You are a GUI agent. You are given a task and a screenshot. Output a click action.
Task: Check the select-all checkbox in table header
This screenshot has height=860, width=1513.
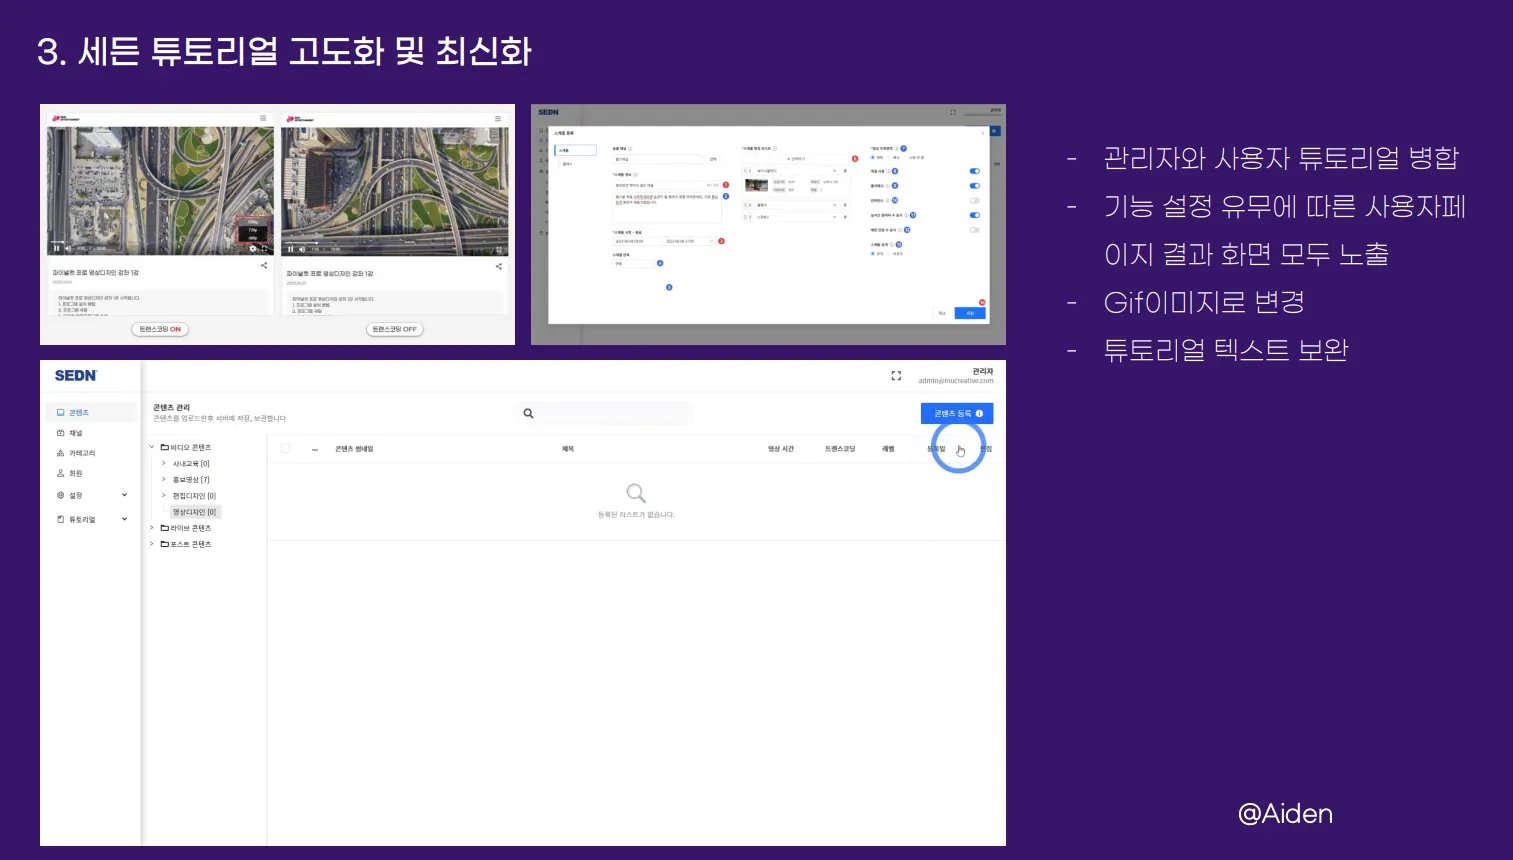[285, 449]
